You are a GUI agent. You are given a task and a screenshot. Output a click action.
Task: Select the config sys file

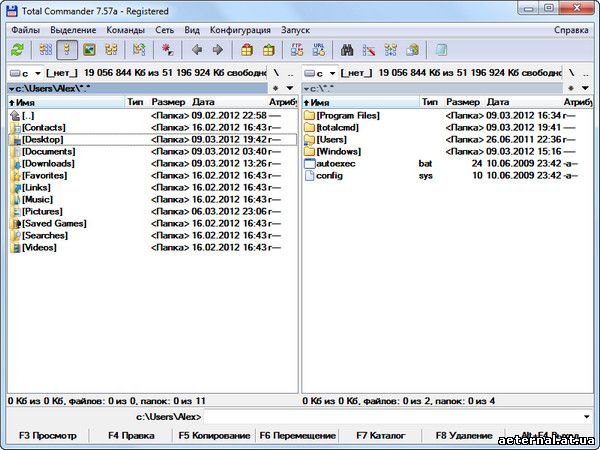[447, 176]
